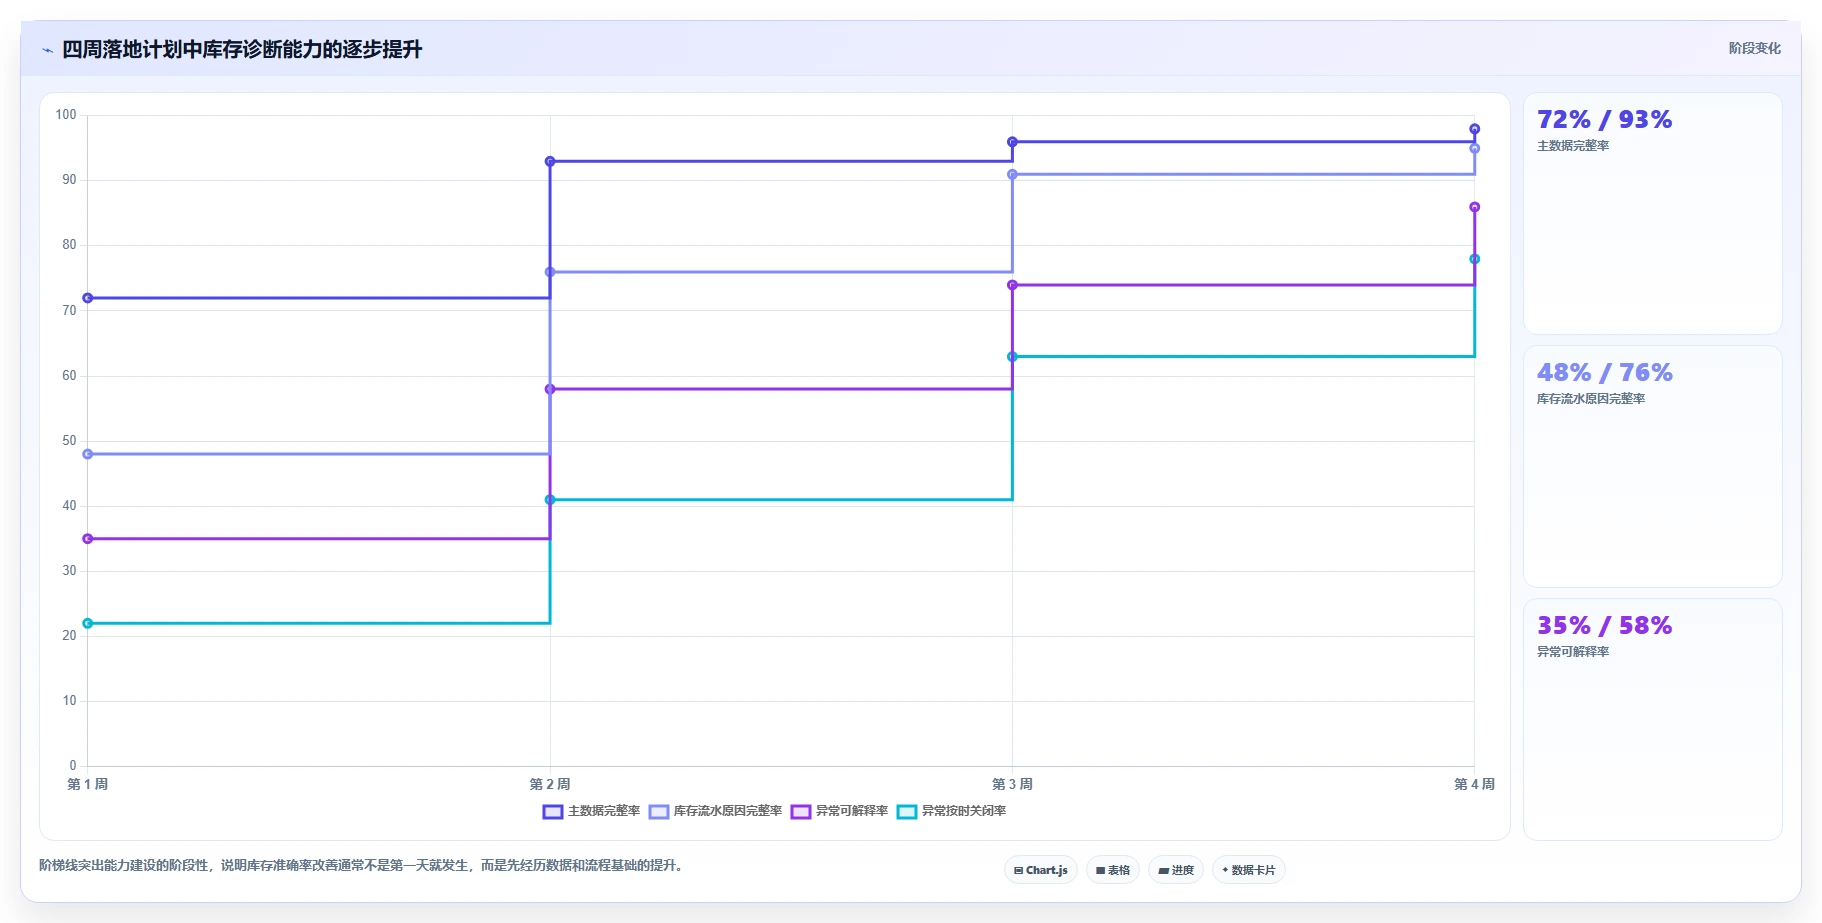
Task: Click the footnote text starting 阶梯线突出能力建设
Action: [x=363, y=865]
